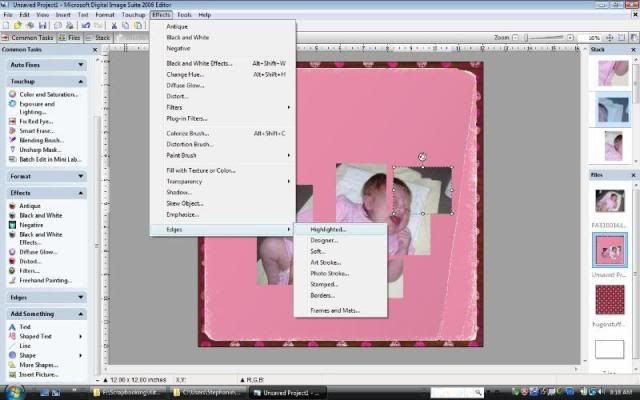Click the Cut scissors toolbar icon

114,25
